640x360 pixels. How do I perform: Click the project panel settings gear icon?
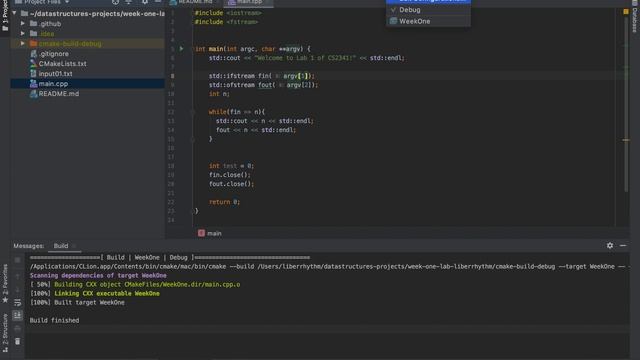(x=145, y=2)
